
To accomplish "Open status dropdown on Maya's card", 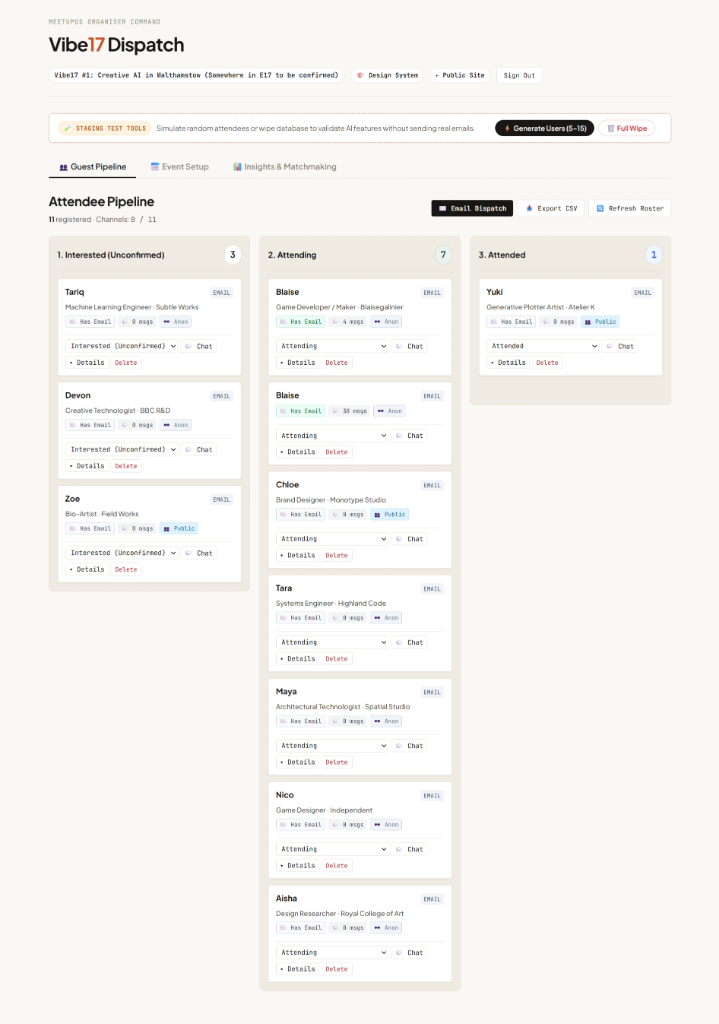I will [332, 745].
